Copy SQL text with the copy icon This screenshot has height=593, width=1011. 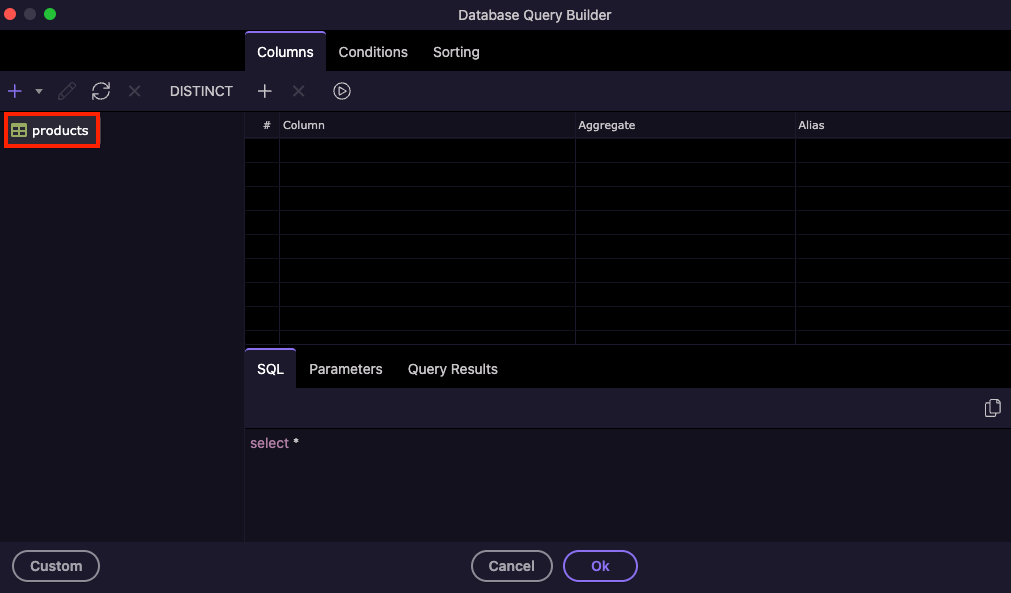pos(992,408)
